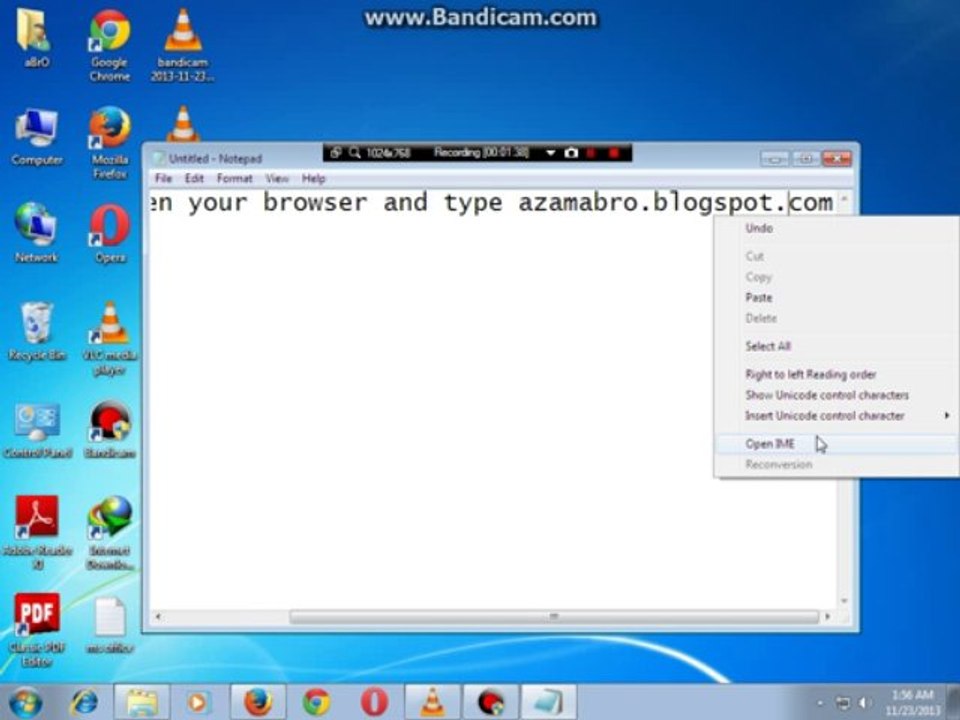Switch to Bandicam on the taskbar
The height and width of the screenshot is (720, 960).
(x=490, y=702)
